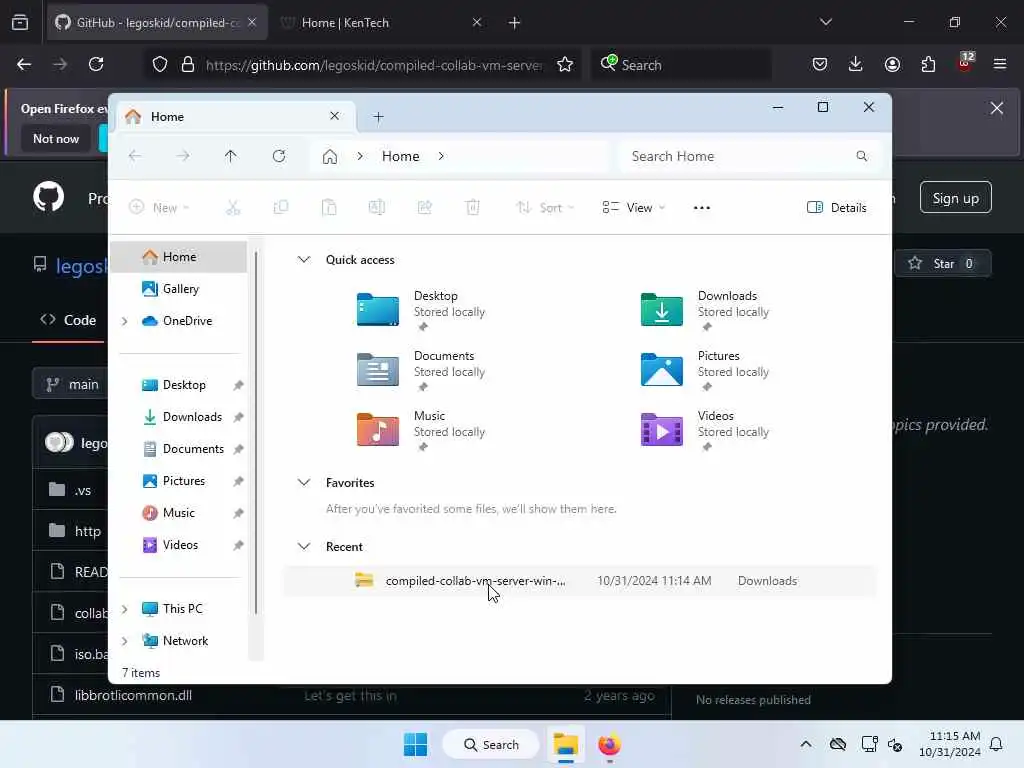Go up one folder with the Up arrow
Image resolution: width=1024 pixels, height=768 pixels.
point(231,156)
